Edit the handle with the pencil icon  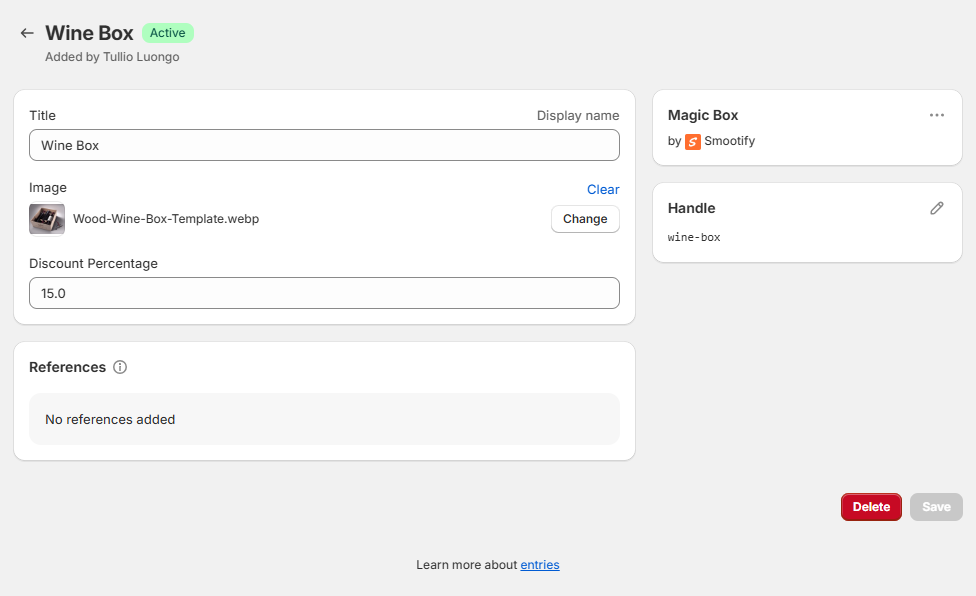click(x=936, y=208)
